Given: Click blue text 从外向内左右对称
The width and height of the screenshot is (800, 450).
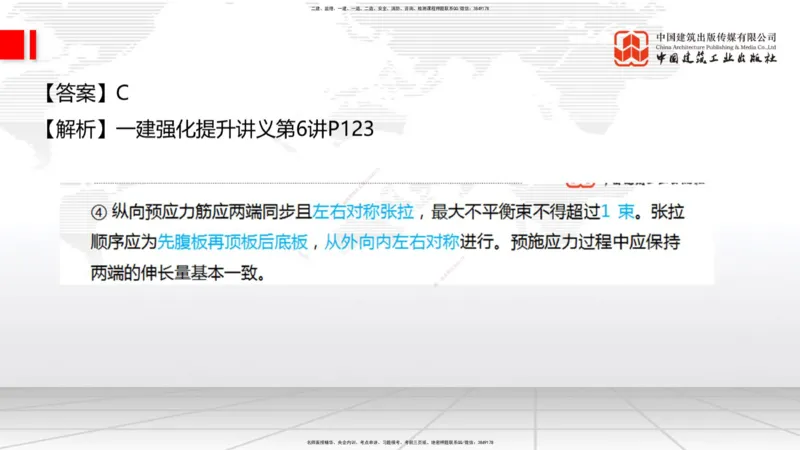Looking at the screenshot, I should click(x=392, y=242).
